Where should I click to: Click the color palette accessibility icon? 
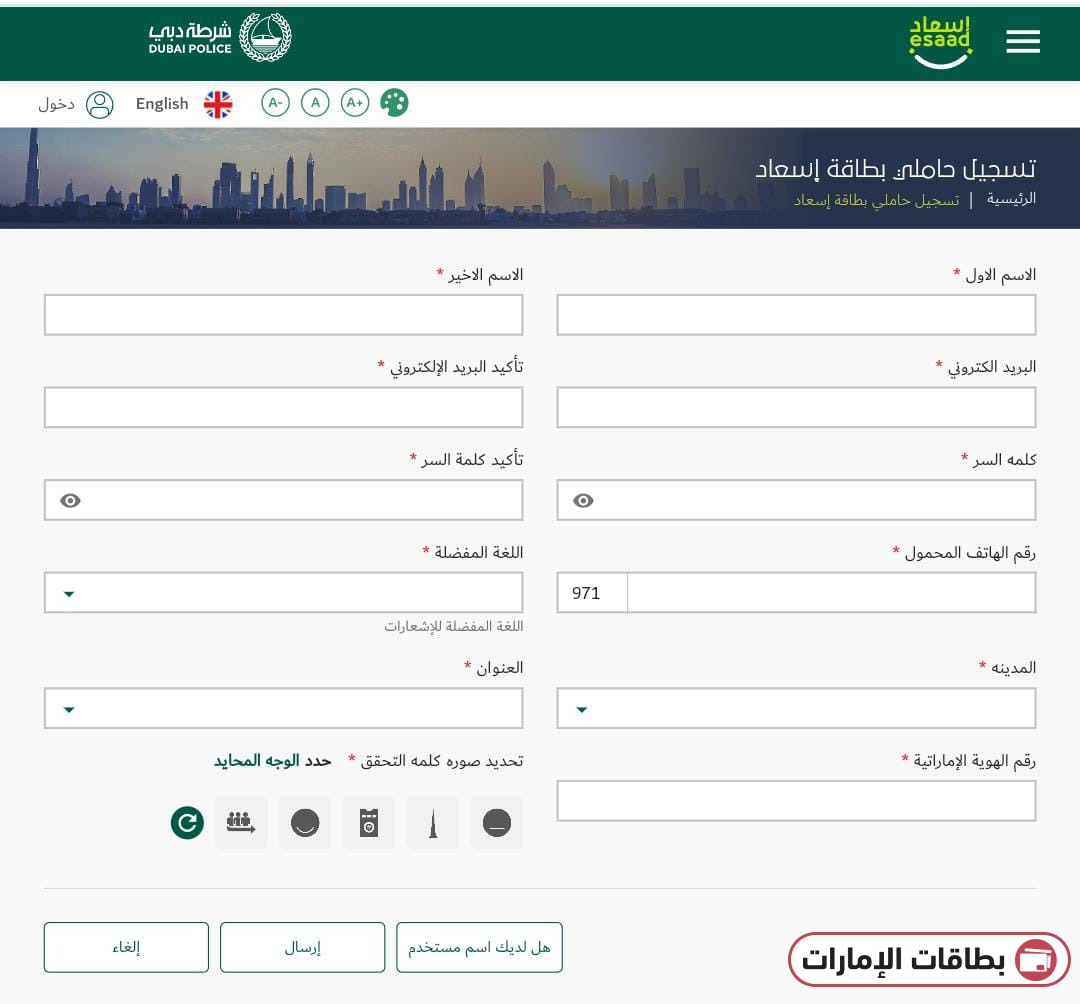pos(394,102)
